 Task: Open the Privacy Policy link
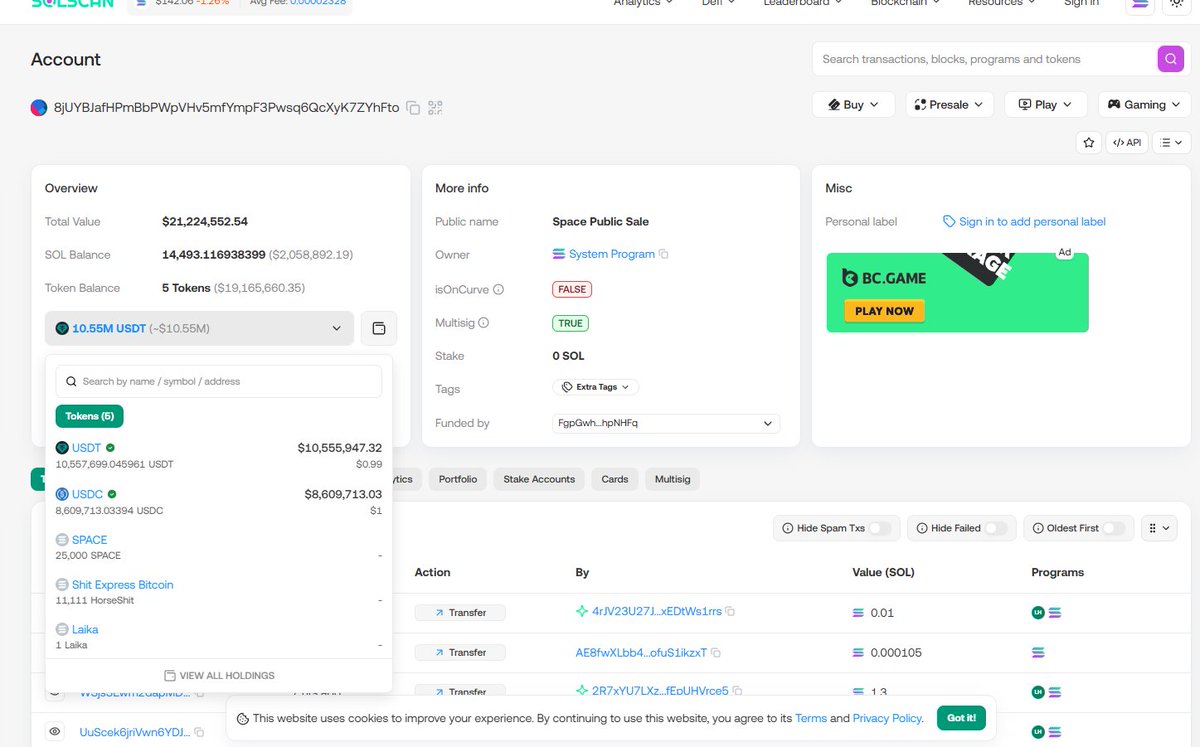tap(887, 718)
